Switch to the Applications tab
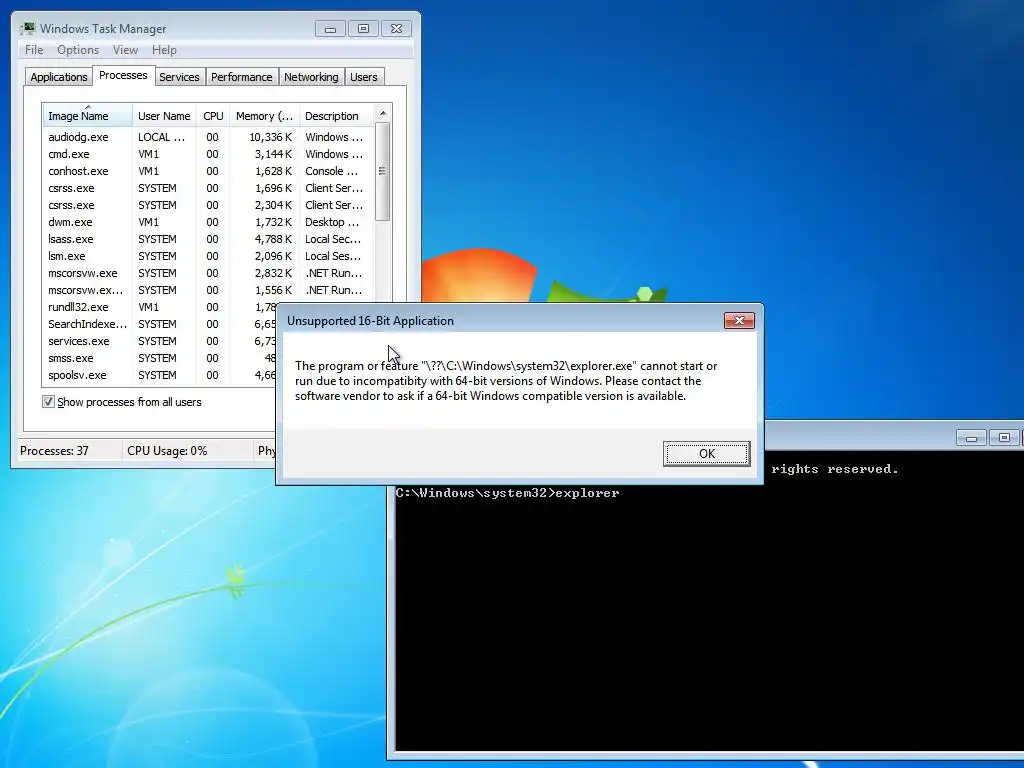Image resolution: width=1024 pixels, height=768 pixels. 59,77
